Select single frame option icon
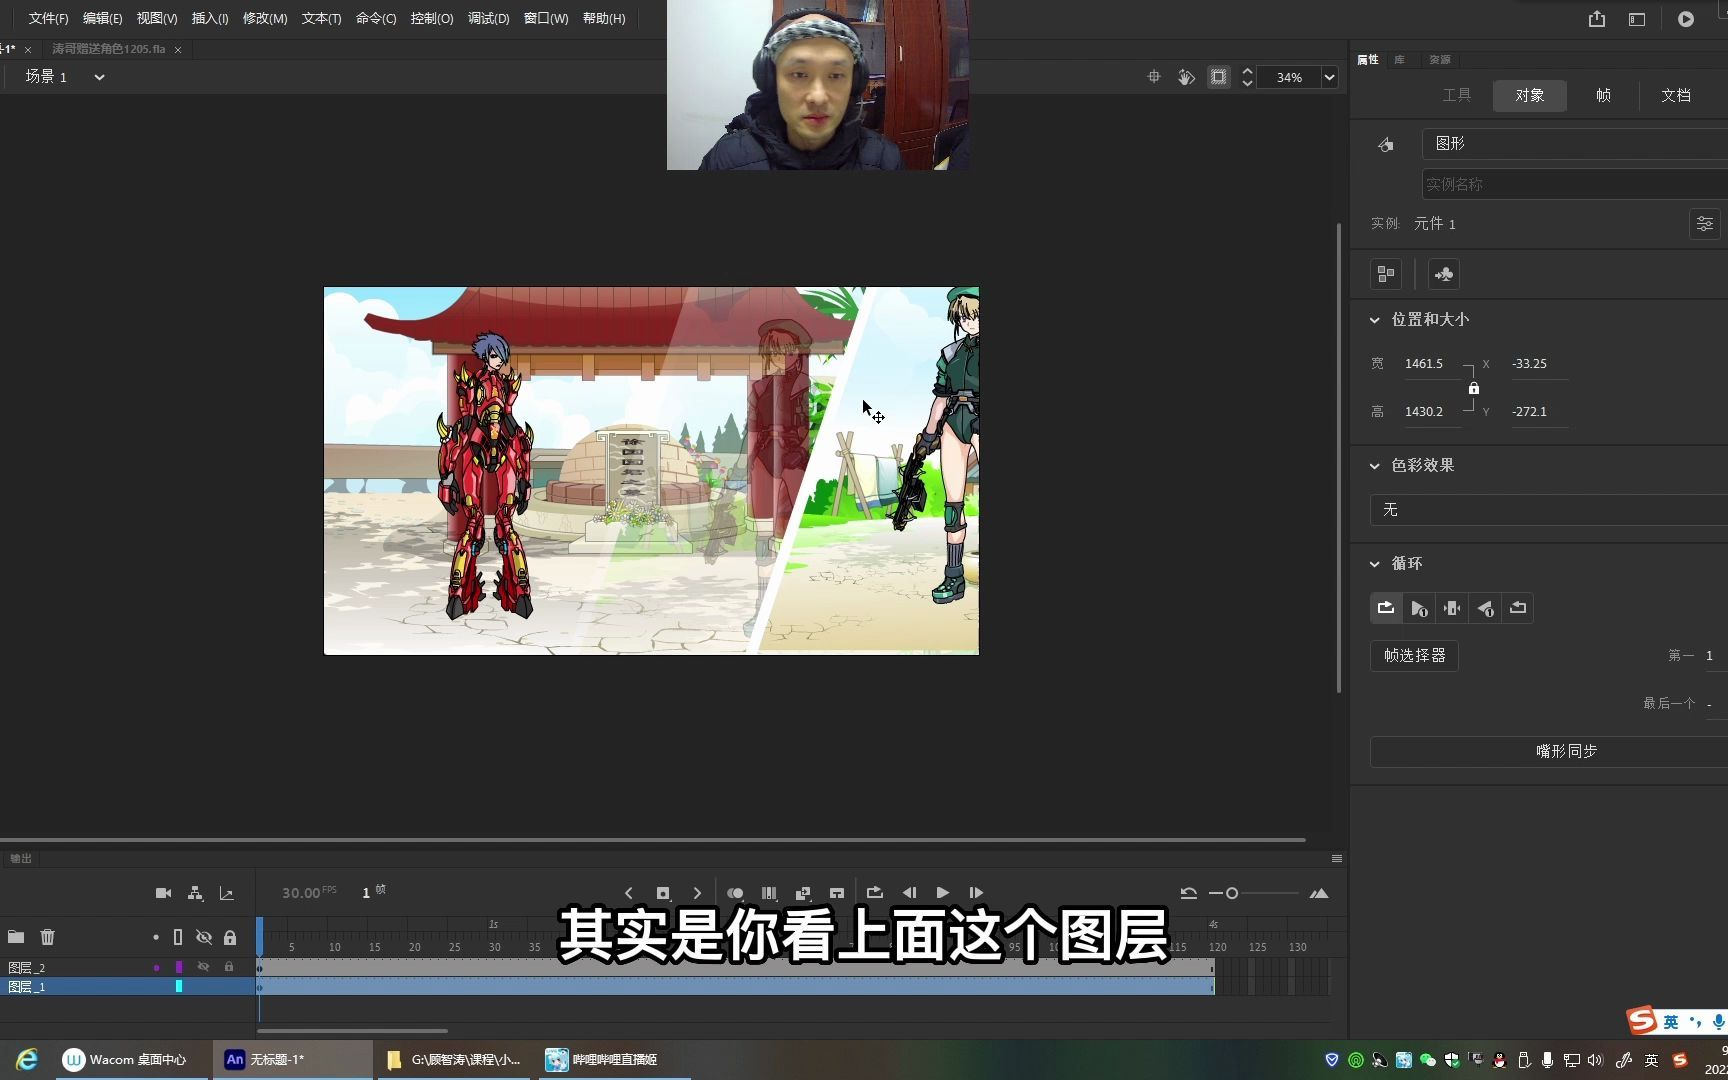 point(1452,608)
